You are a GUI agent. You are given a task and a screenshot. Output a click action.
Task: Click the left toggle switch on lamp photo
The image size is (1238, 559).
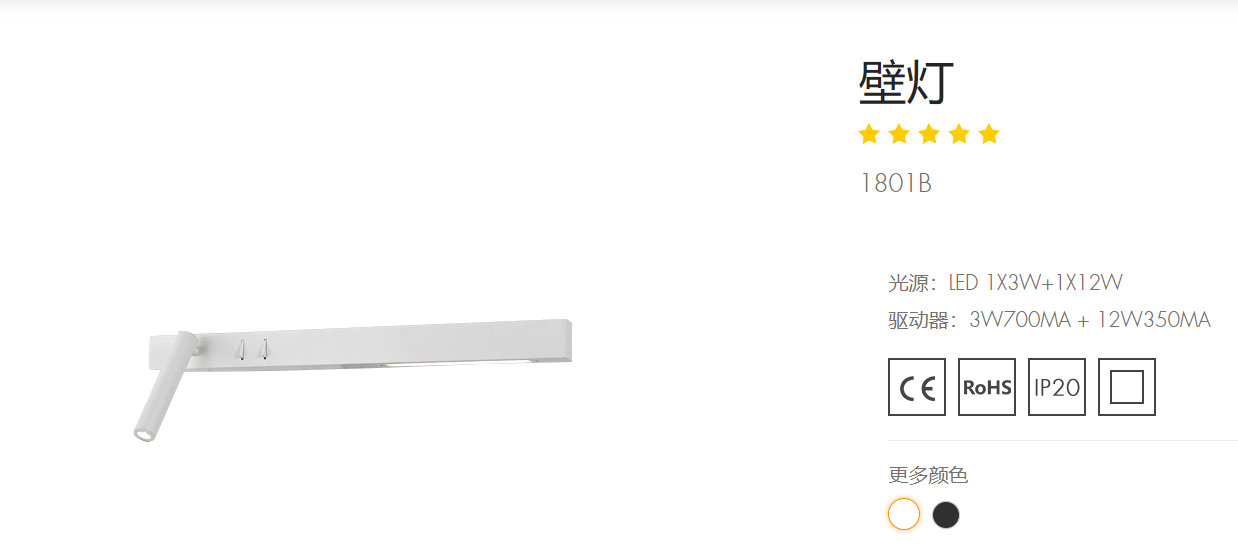[241, 348]
